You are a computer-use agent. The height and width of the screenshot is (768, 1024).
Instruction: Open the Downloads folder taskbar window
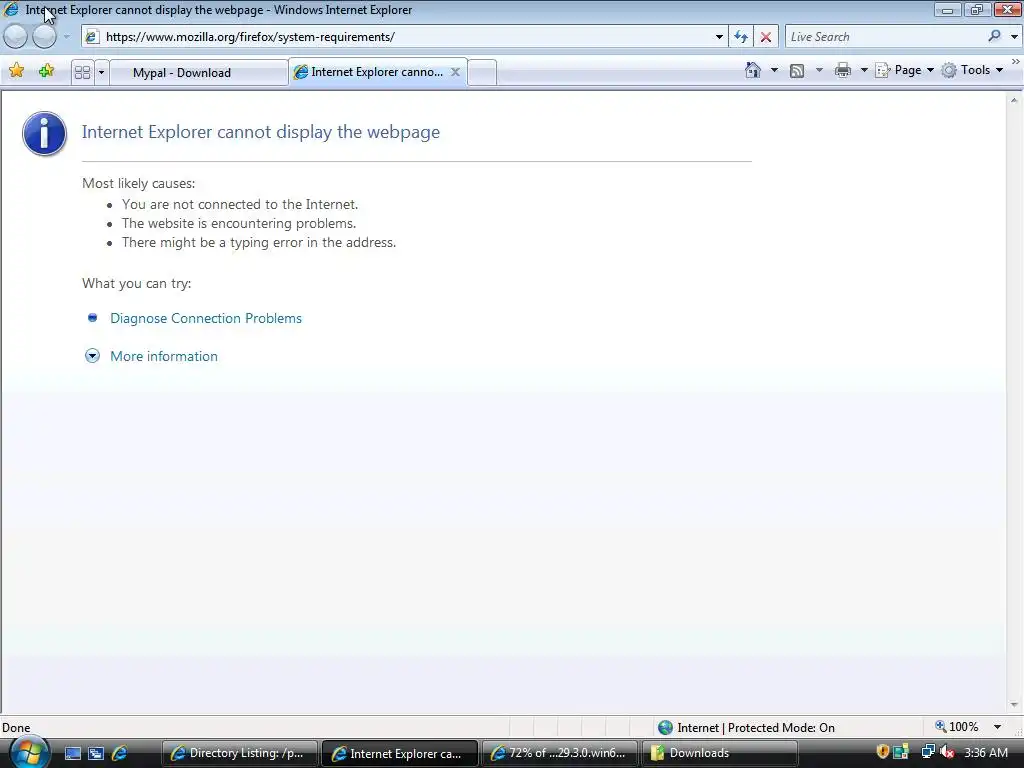(x=720, y=754)
